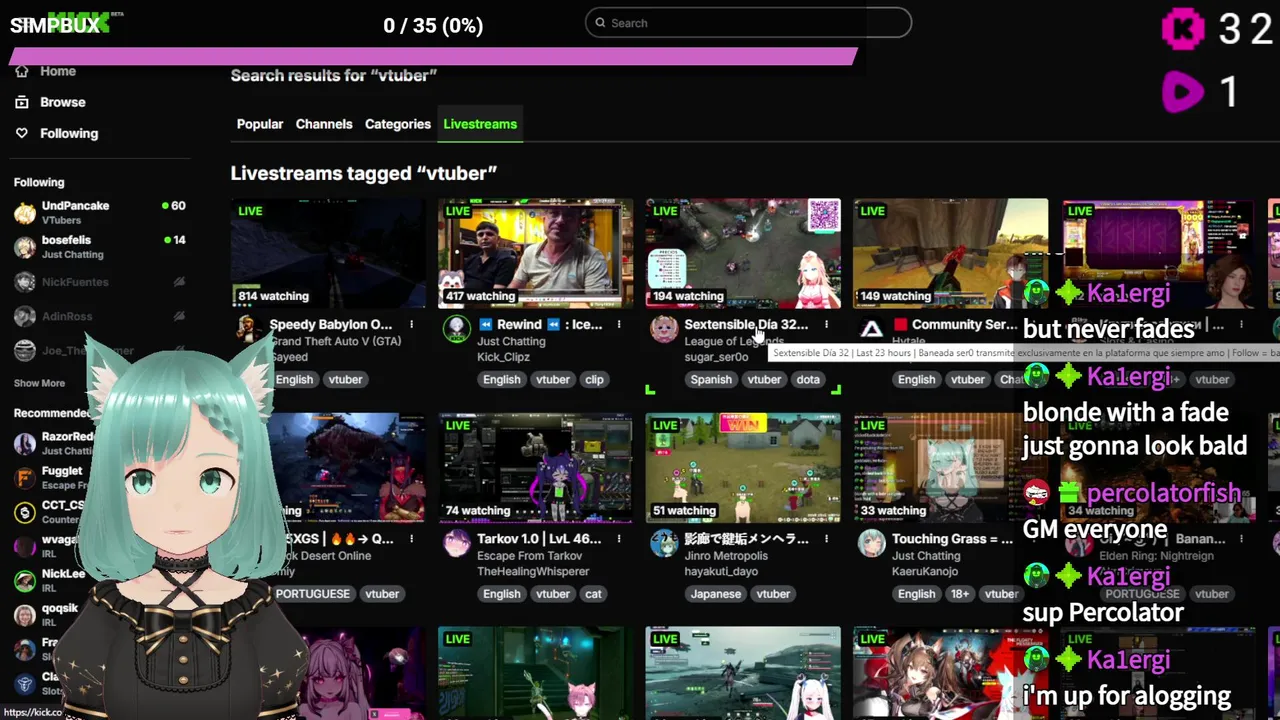This screenshot has height=720, width=1280.
Task: Click the search magnifier icon
Action: 600,23
